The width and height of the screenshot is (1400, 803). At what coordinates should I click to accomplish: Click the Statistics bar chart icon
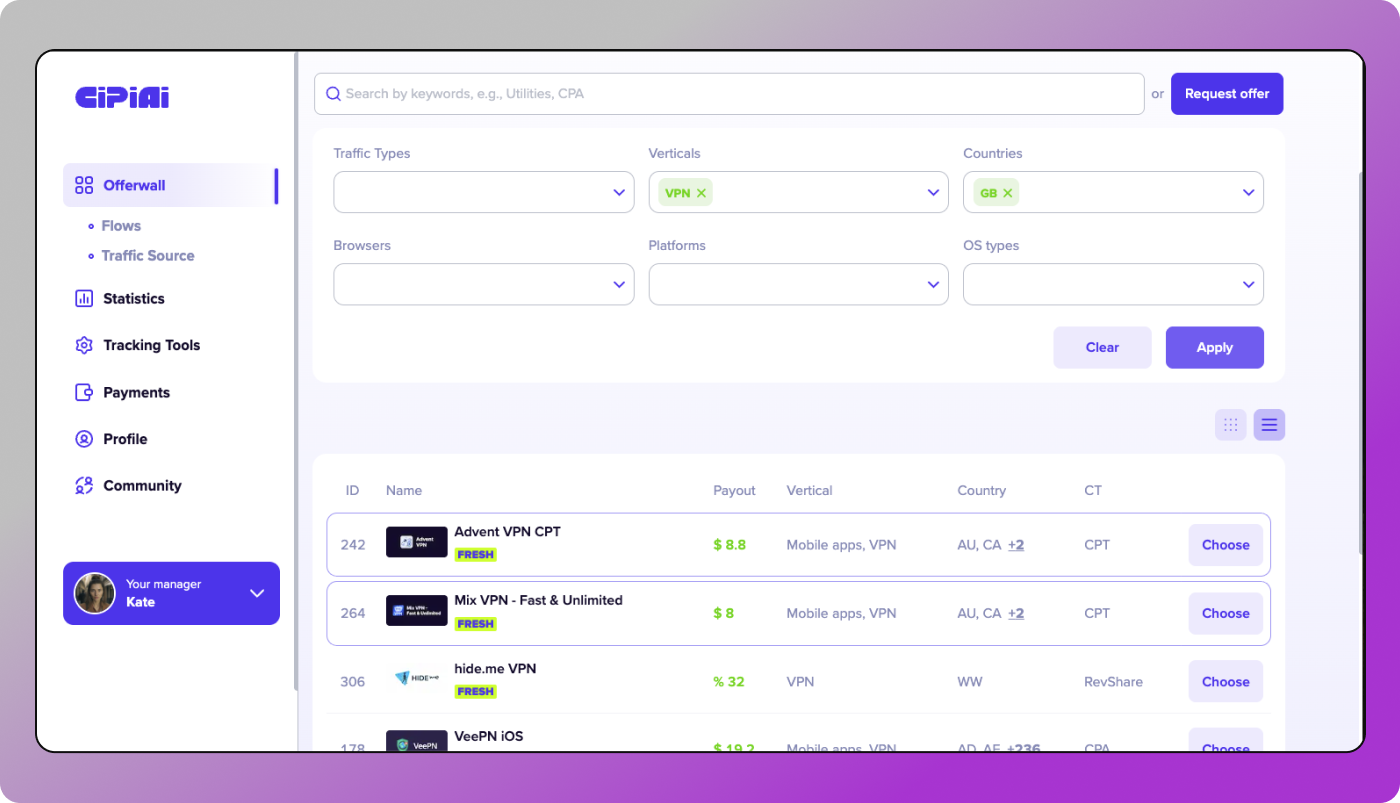[84, 299]
